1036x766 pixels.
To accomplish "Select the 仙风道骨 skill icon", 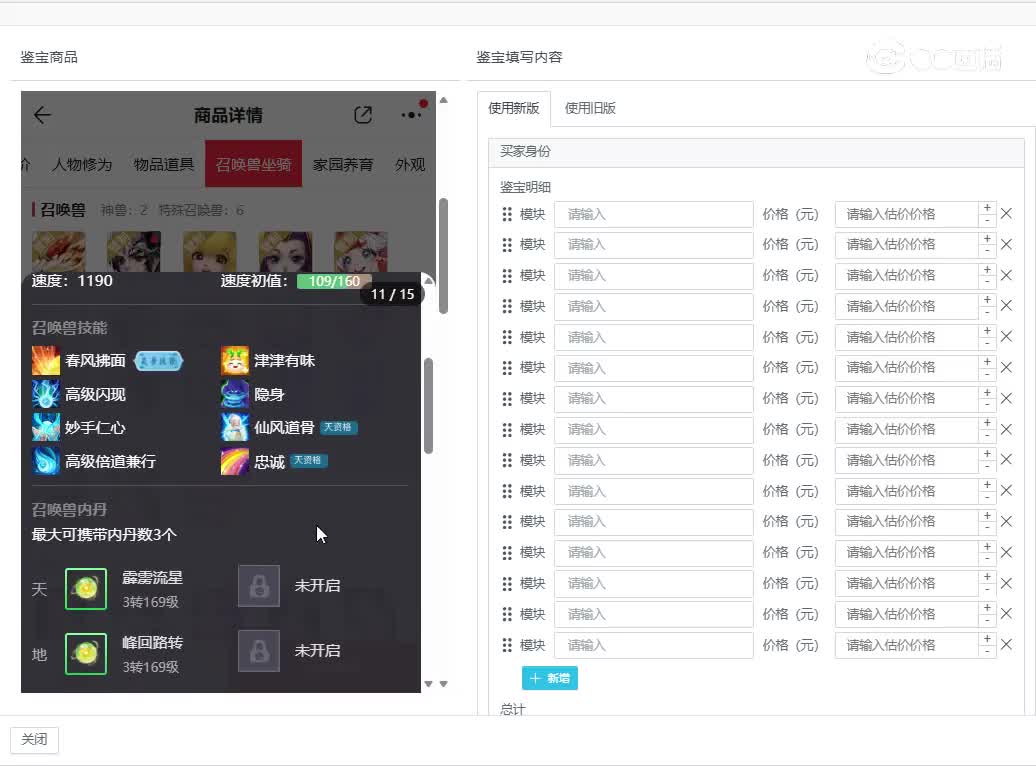I will click(235, 428).
